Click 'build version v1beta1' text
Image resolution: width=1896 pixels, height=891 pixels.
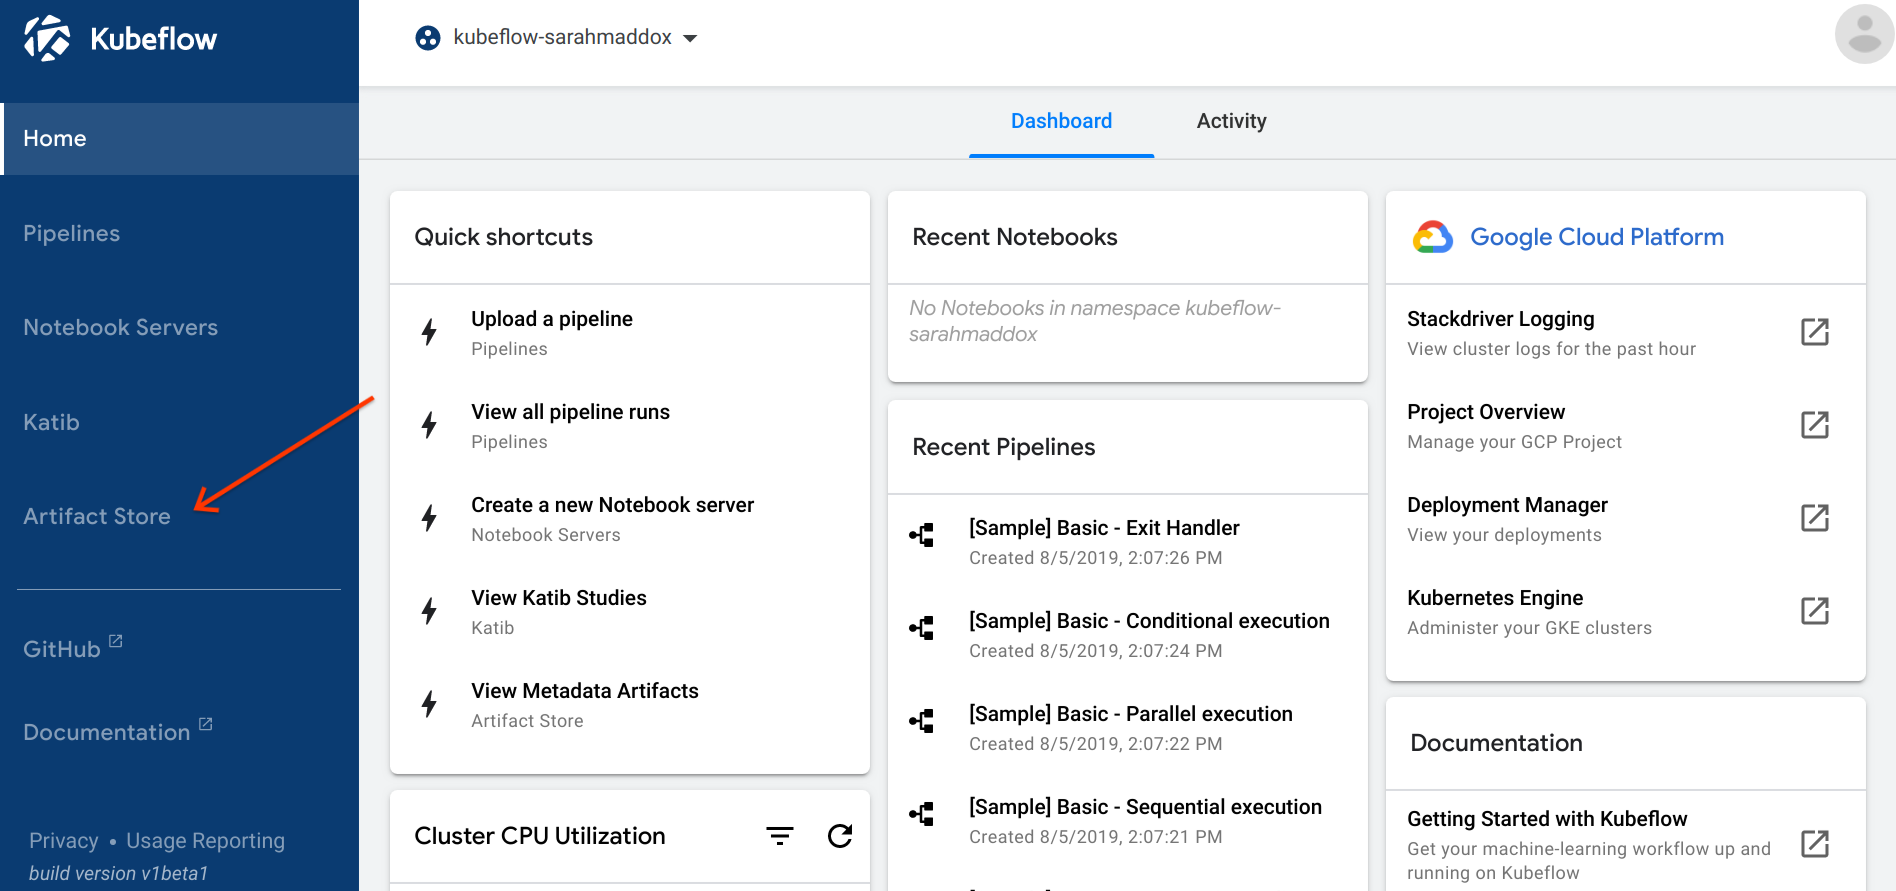pos(118,873)
